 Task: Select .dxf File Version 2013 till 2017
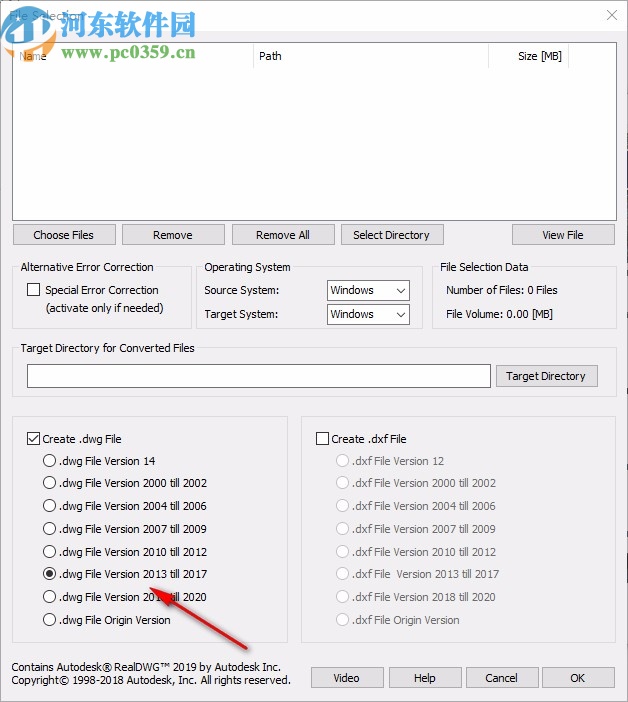(342, 574)
